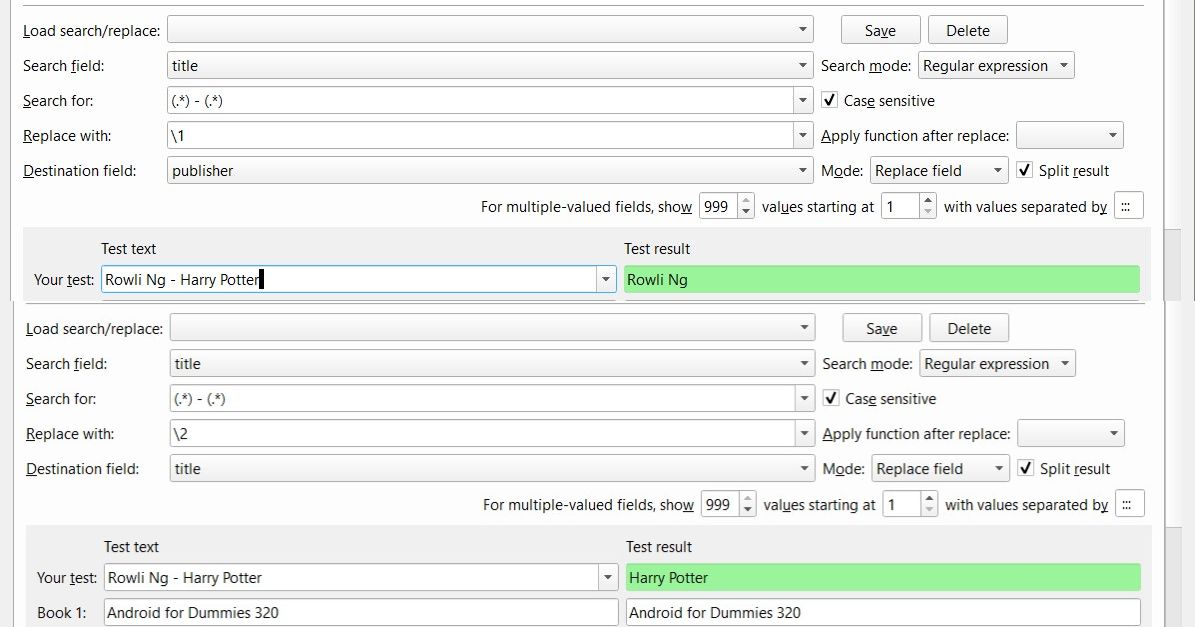
Task: Expand the upper Load search/replace dropdown
Action: click(x=802, y=31)
